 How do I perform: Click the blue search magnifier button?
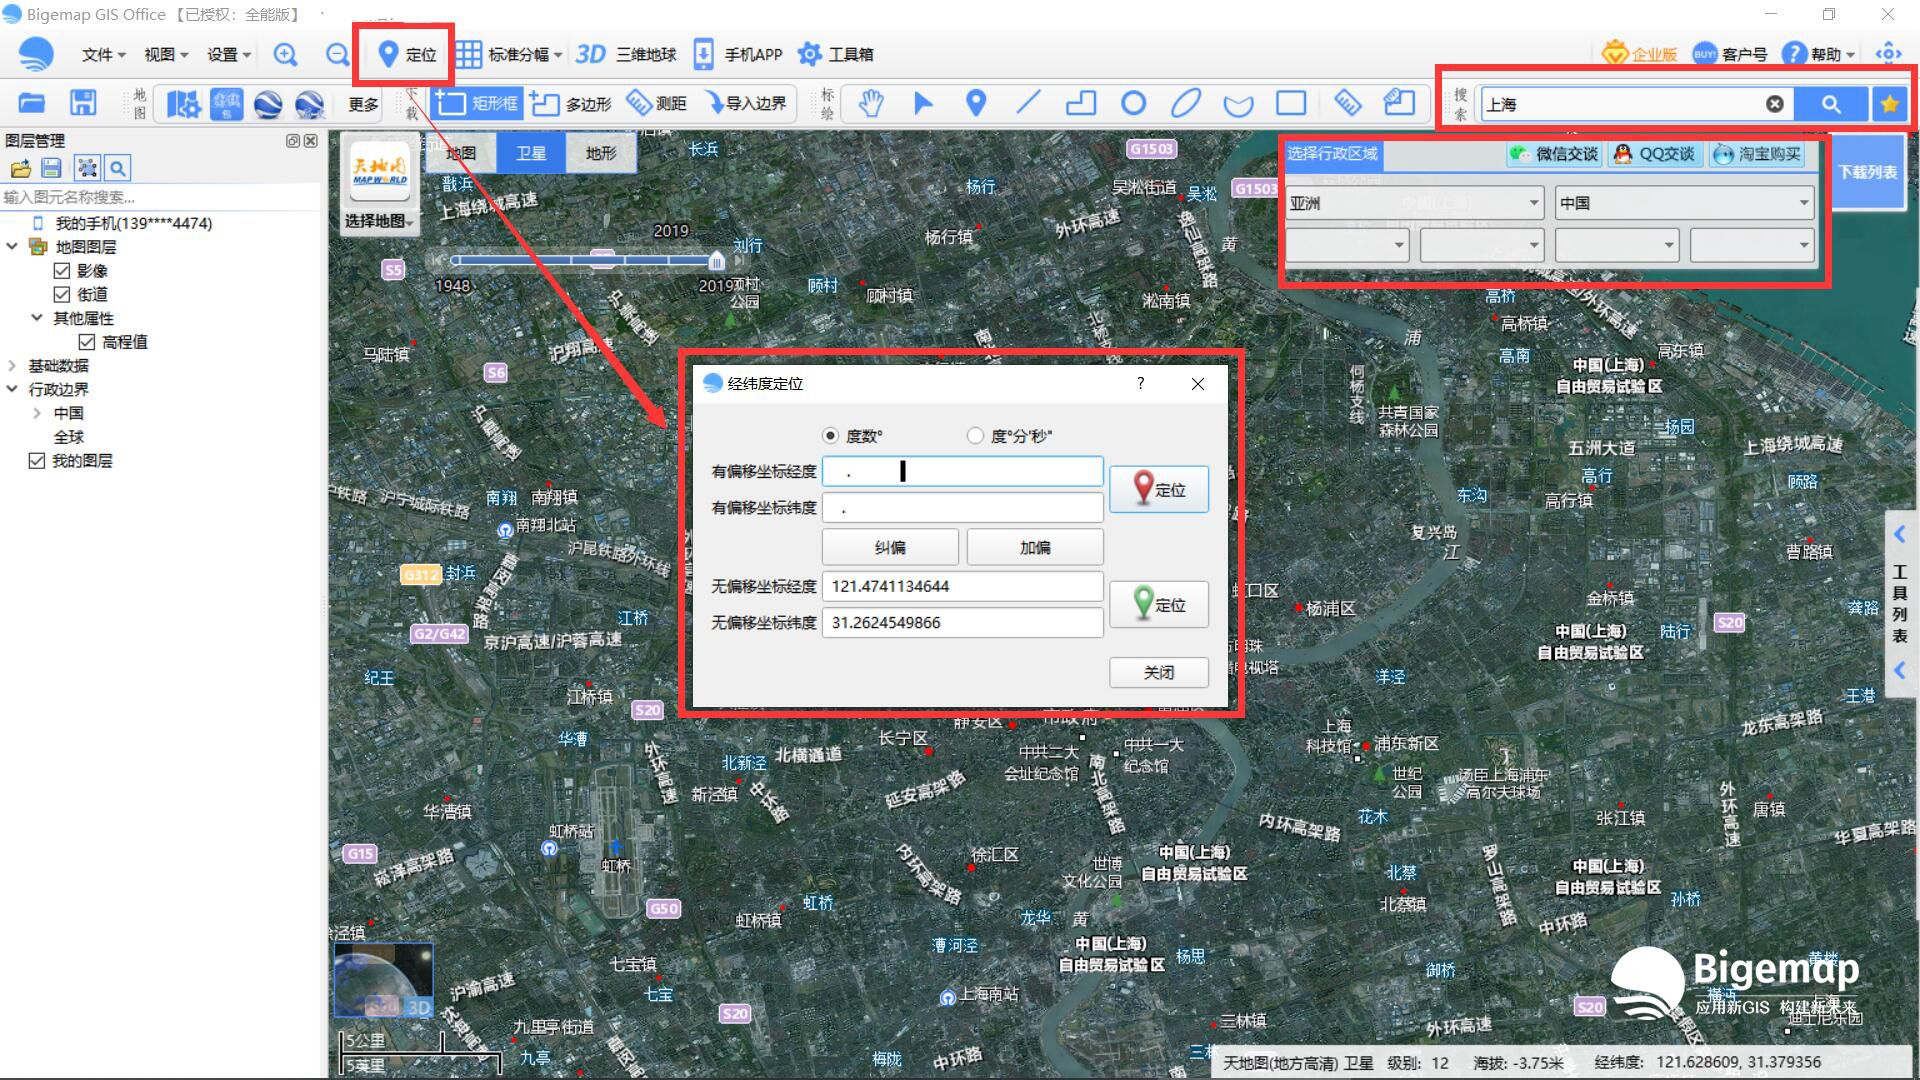tap(1831, 104)
